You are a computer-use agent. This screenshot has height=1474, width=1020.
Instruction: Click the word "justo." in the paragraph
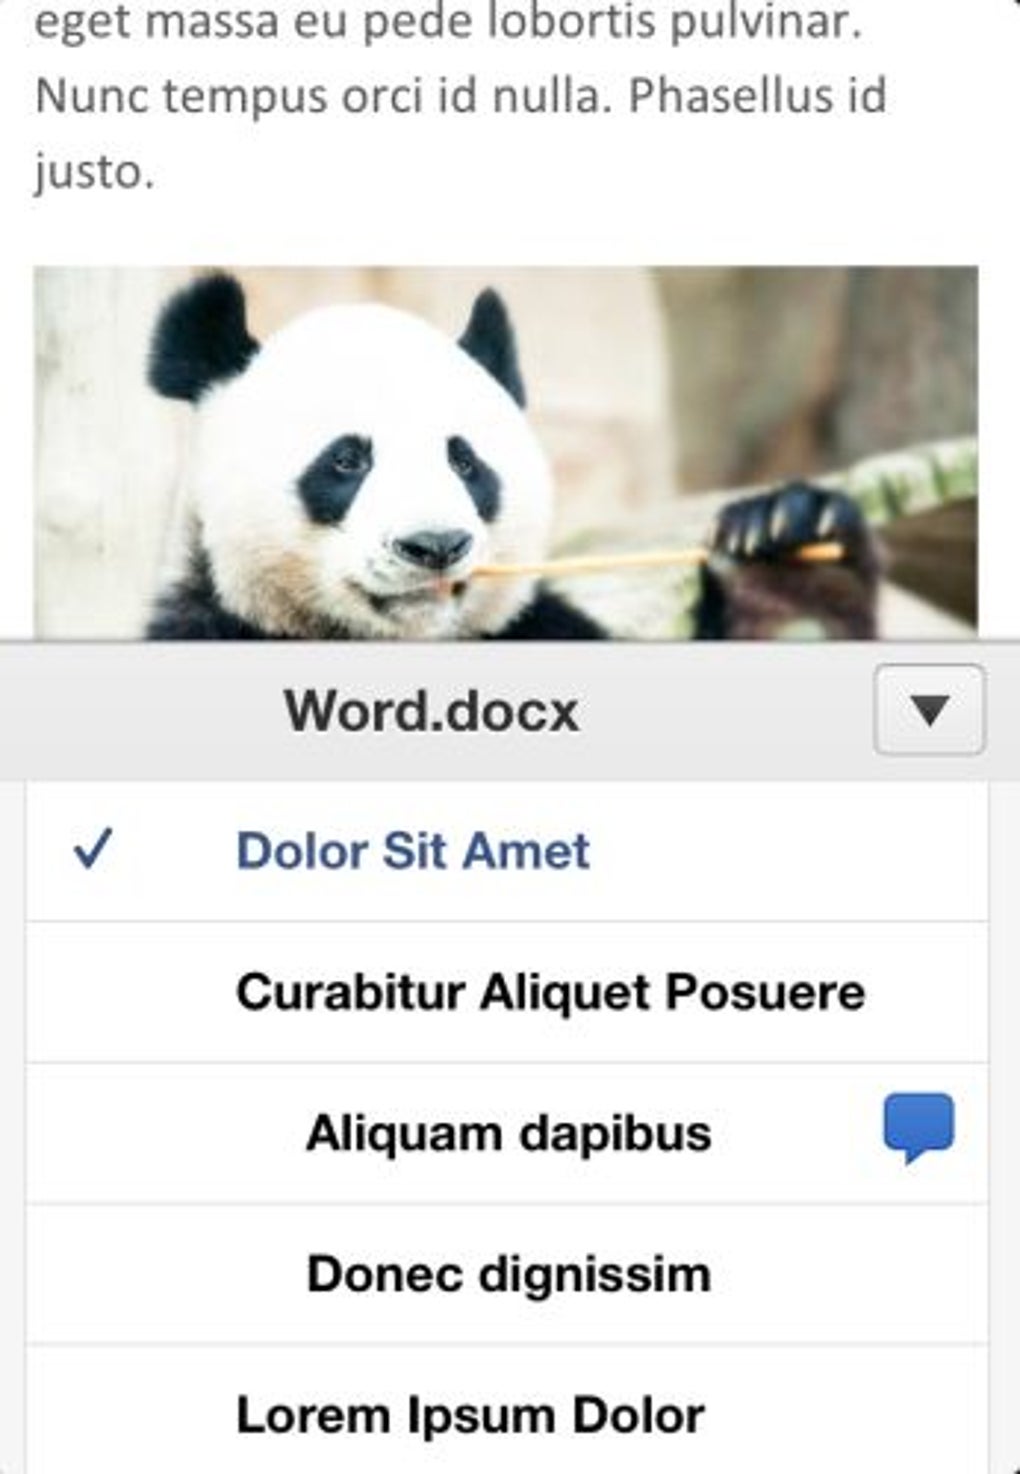94,173
